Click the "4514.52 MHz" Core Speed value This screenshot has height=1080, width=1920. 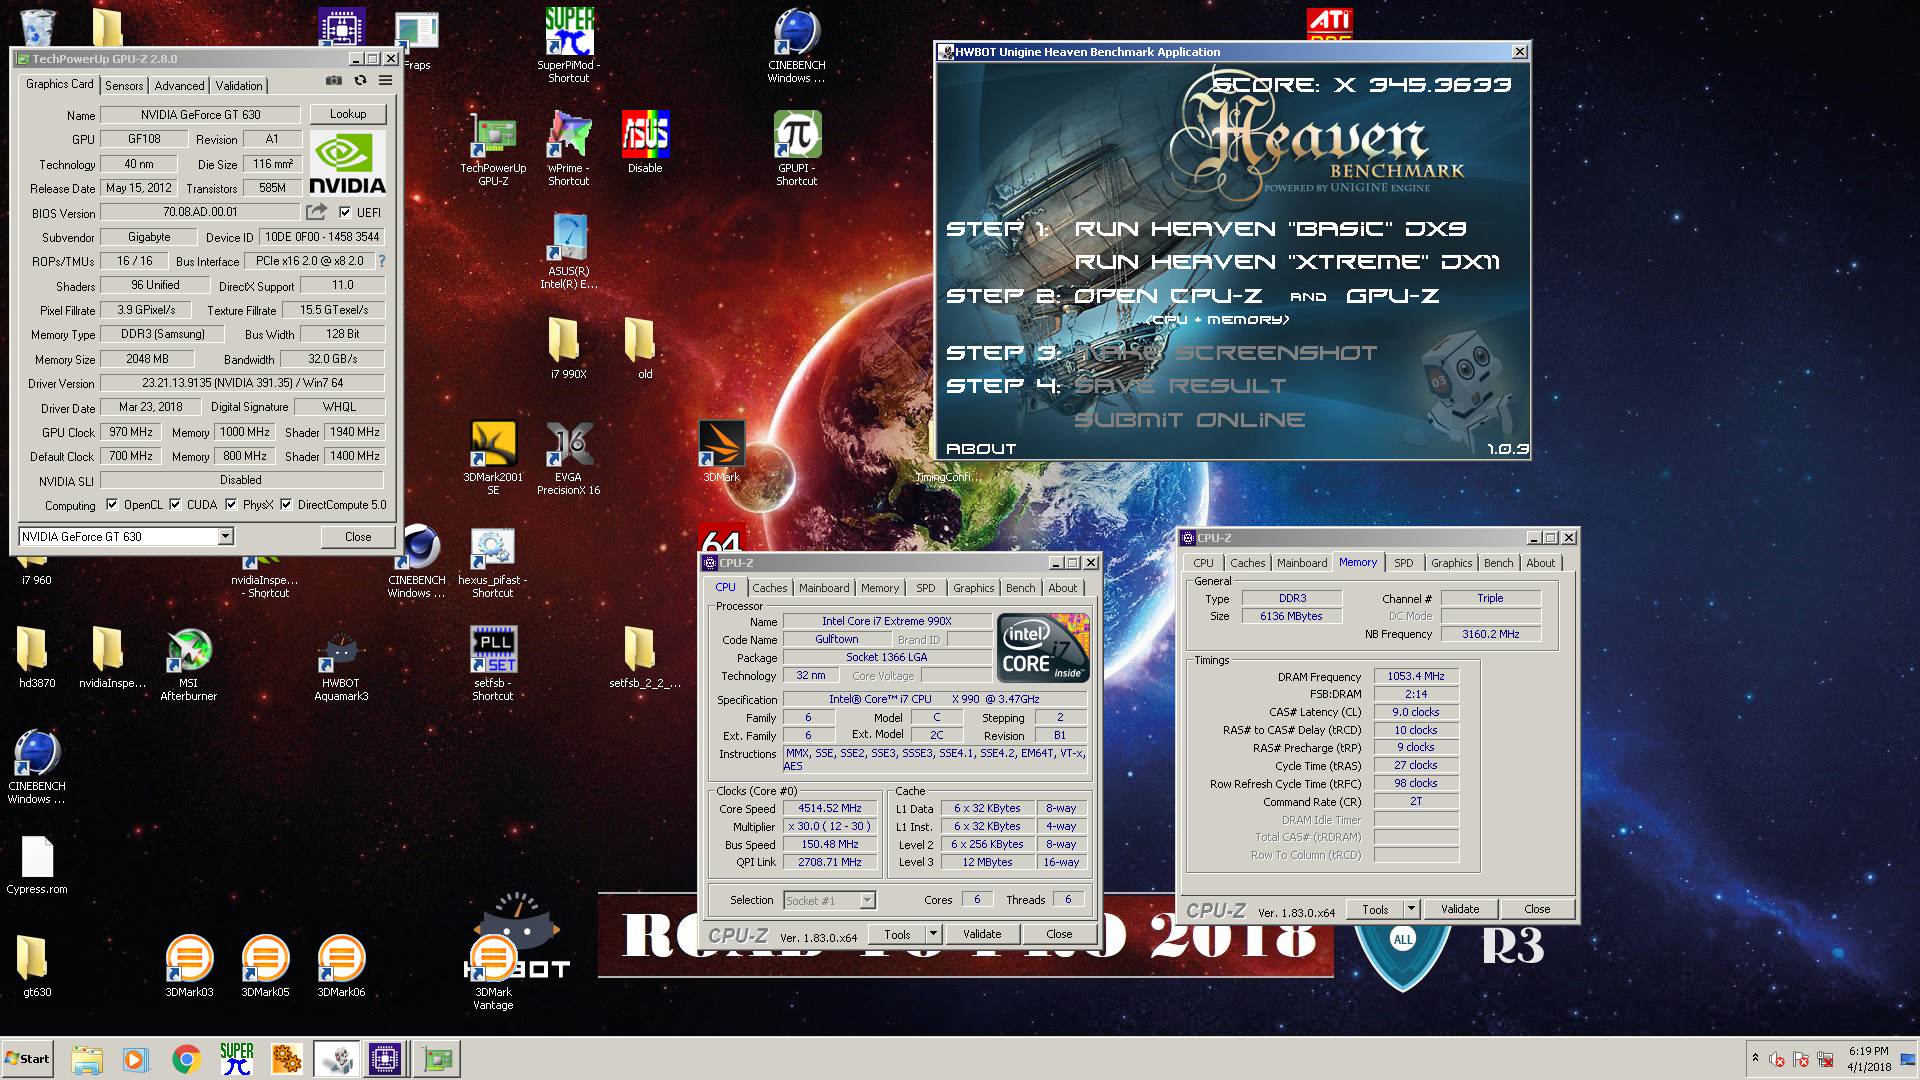830,808
